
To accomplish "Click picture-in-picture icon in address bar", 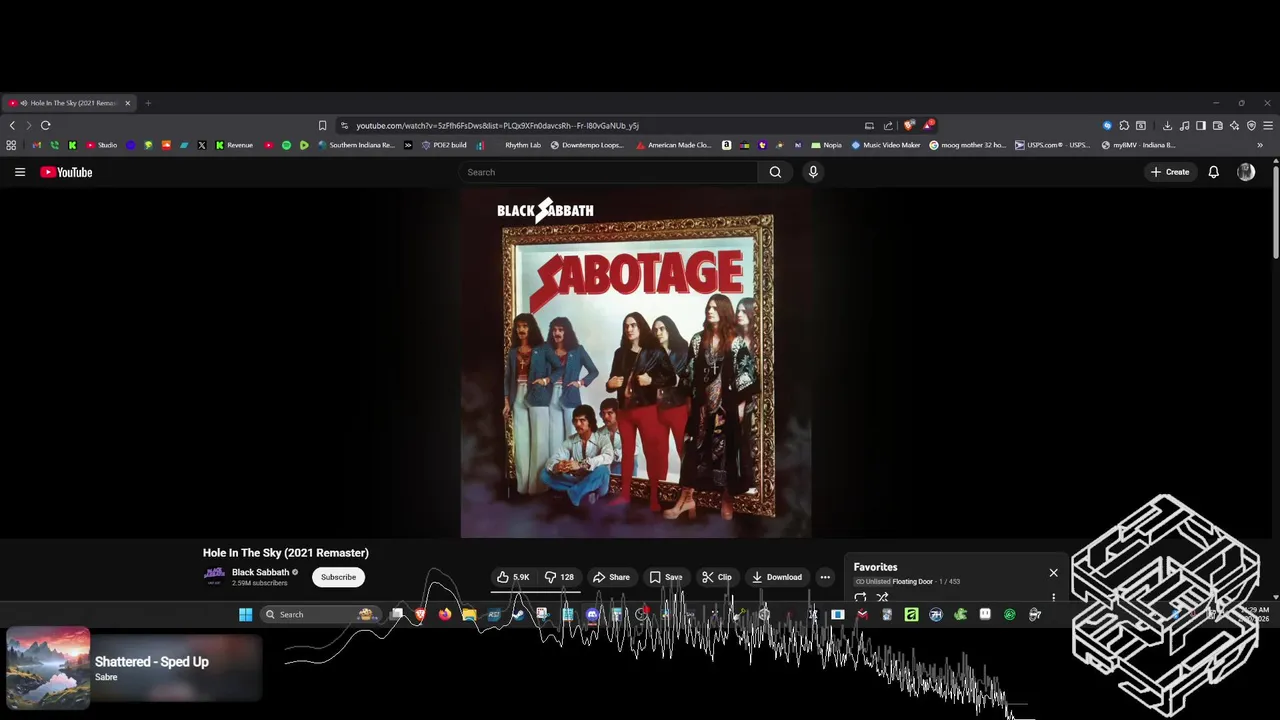I will click(x=869, y=125).
